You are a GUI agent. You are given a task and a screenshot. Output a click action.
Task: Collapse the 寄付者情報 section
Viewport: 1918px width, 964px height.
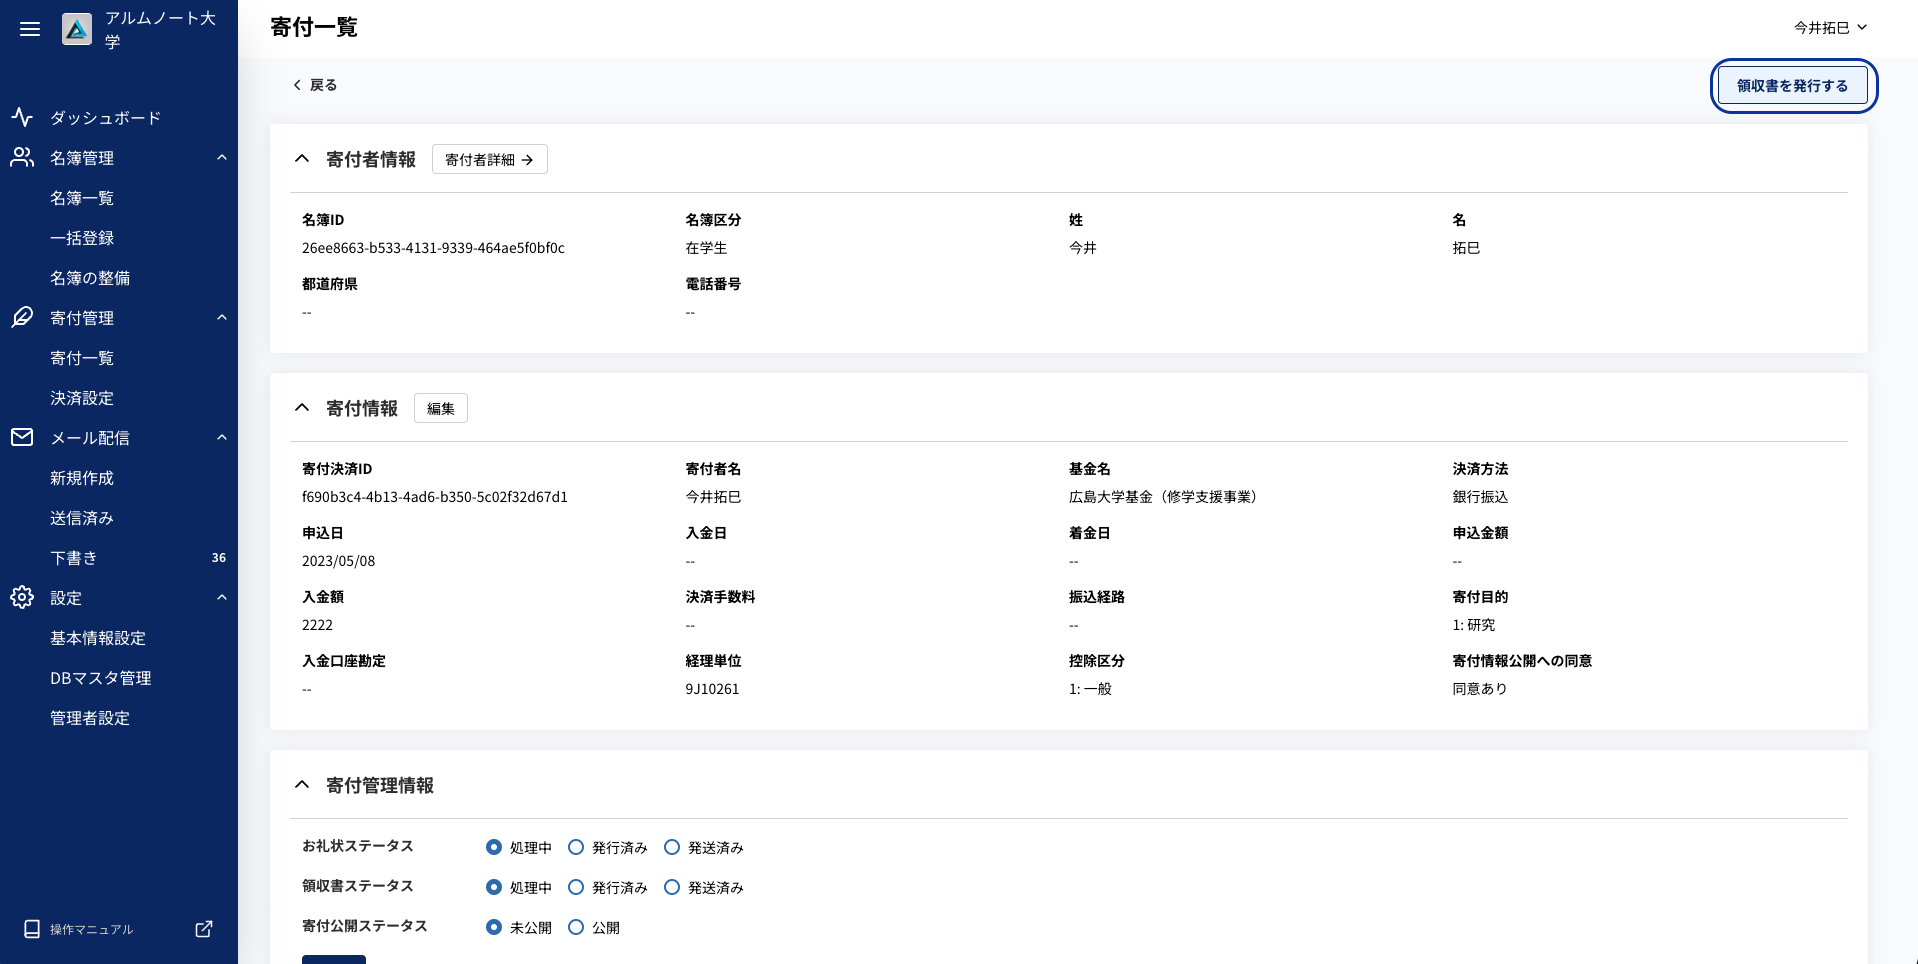coord(302,159)
